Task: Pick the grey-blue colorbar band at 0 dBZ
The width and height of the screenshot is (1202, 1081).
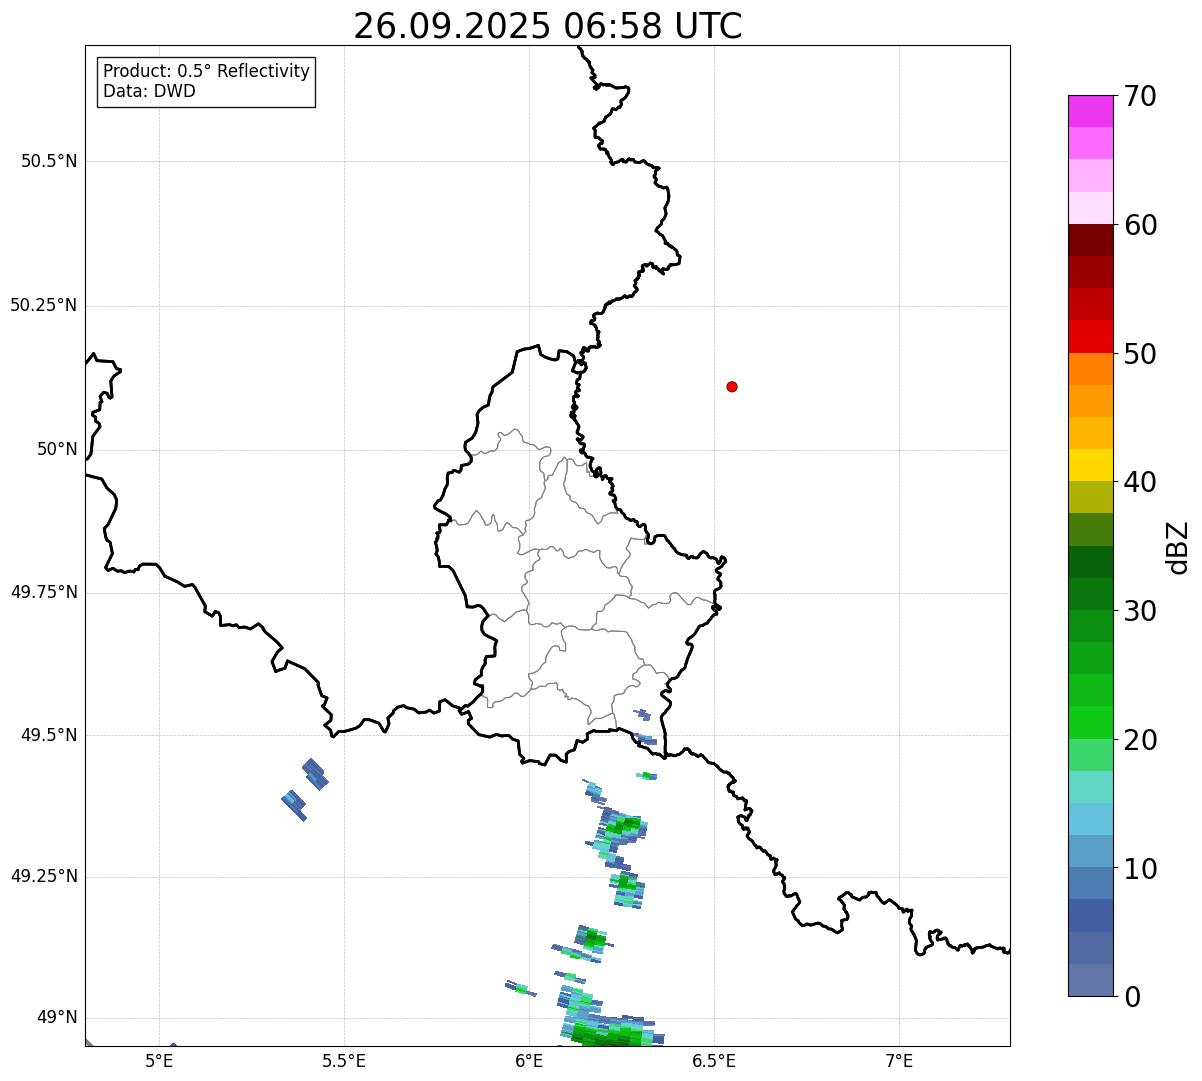Action: [1090, 980]
